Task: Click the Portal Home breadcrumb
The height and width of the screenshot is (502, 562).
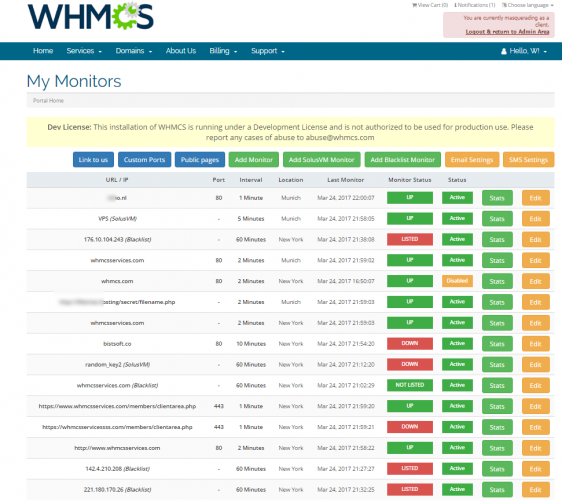Action: pyautogui.click(x=48, y=101)
